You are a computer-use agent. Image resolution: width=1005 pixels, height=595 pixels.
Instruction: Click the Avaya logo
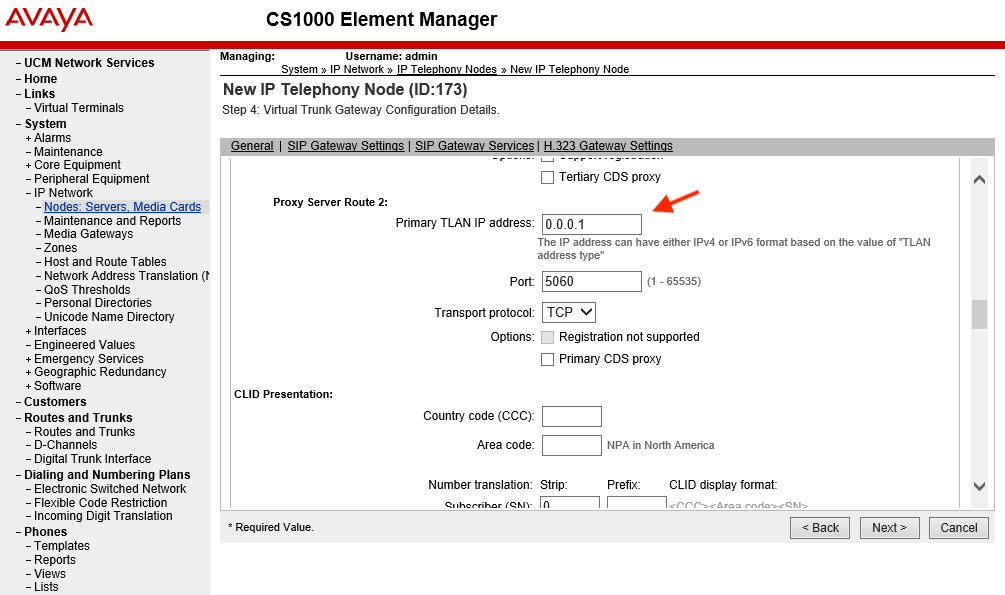(x=49, y=19)
